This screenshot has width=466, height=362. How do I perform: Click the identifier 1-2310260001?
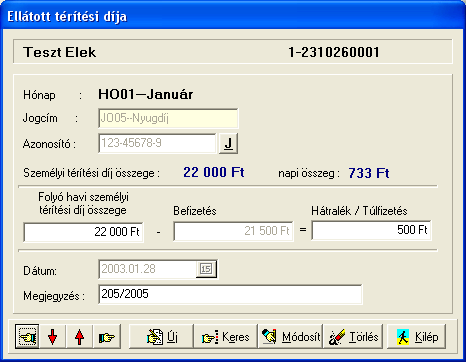(334, 52)
